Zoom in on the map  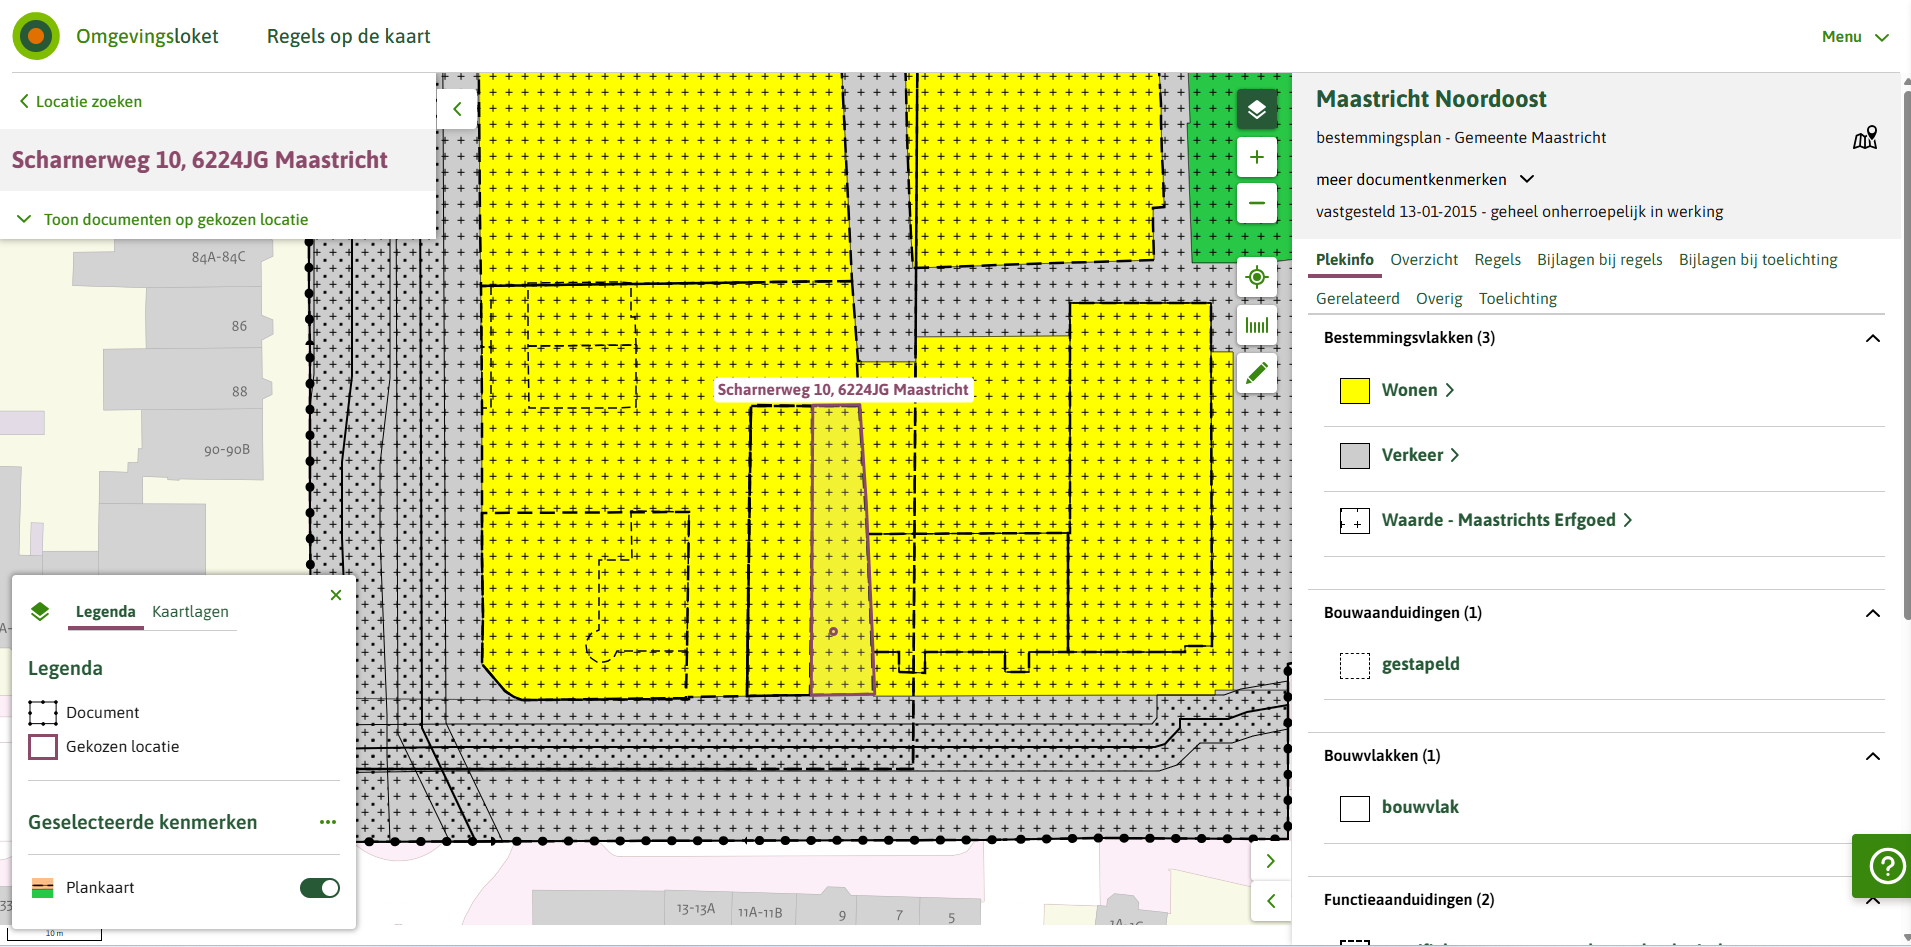(1257, 157)
